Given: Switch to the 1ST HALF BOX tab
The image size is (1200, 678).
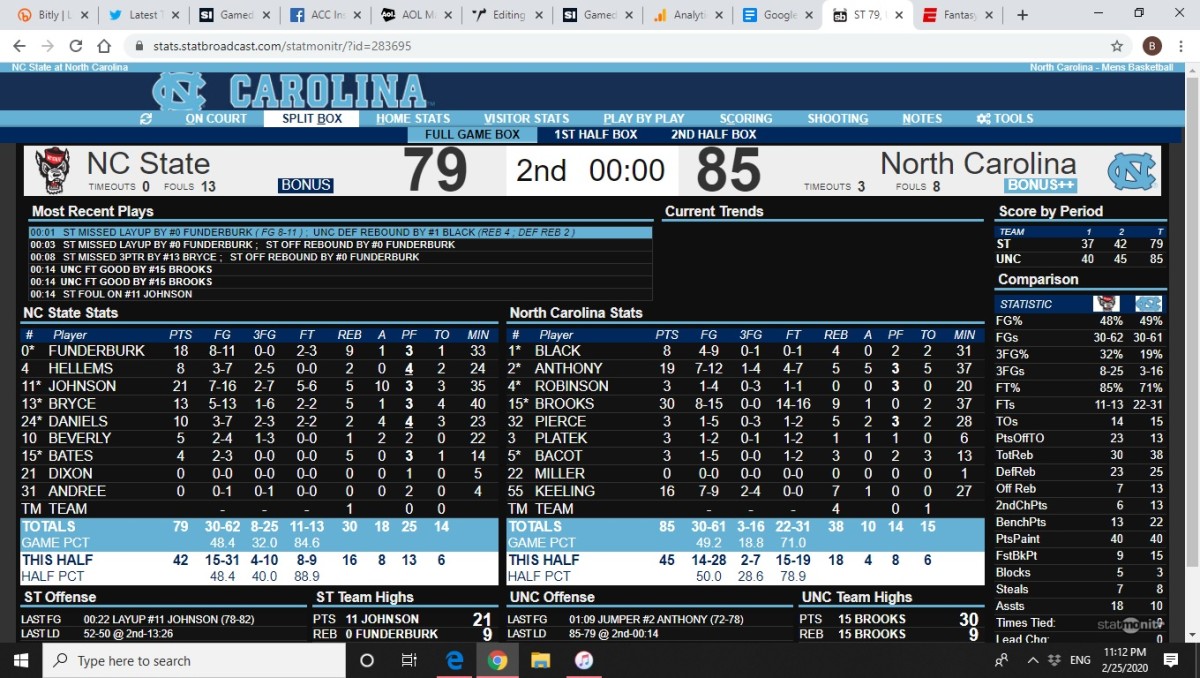Looking at the screenshot, I should click(594, 134).
